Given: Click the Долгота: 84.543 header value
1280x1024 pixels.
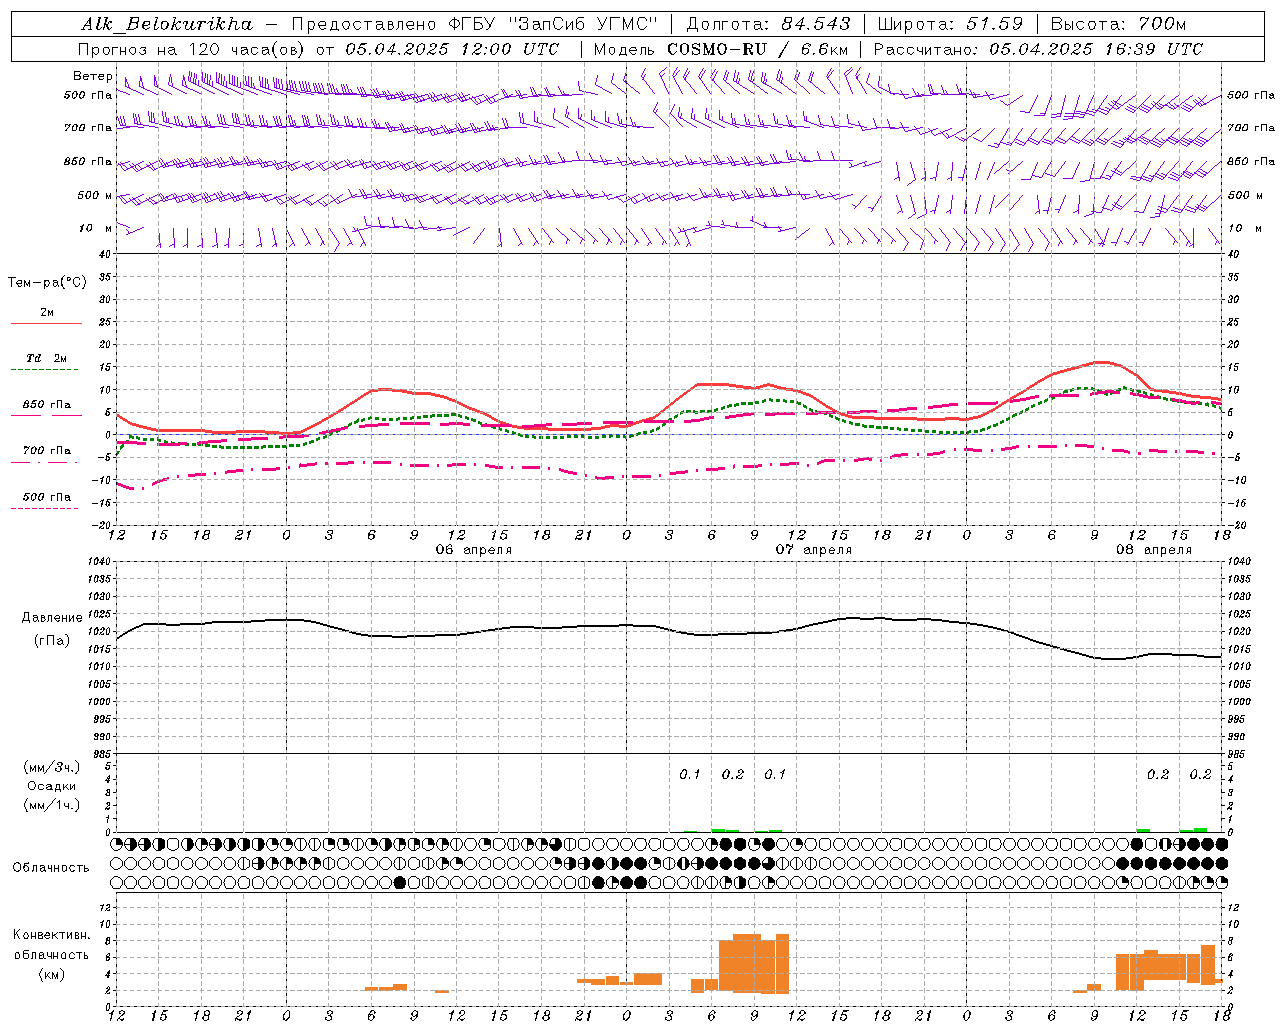Looking at the screenshot, I should (x=769, y=23).
